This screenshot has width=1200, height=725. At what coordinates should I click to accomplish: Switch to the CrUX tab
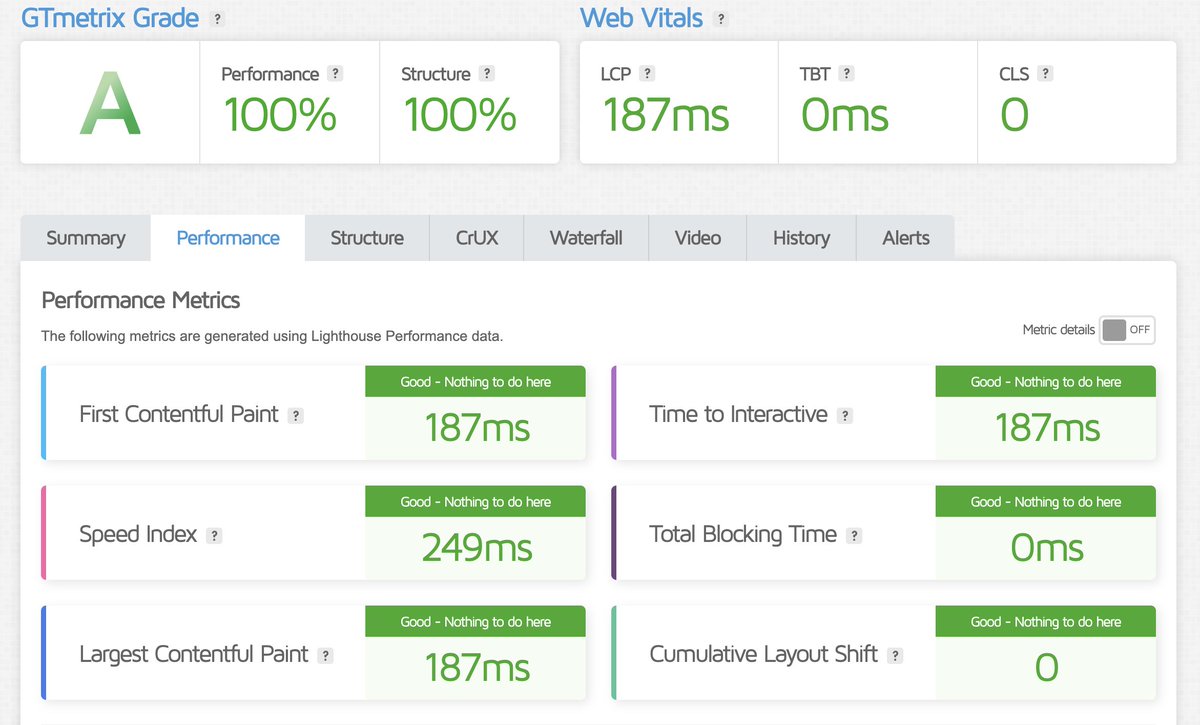[x=477, y=238]
